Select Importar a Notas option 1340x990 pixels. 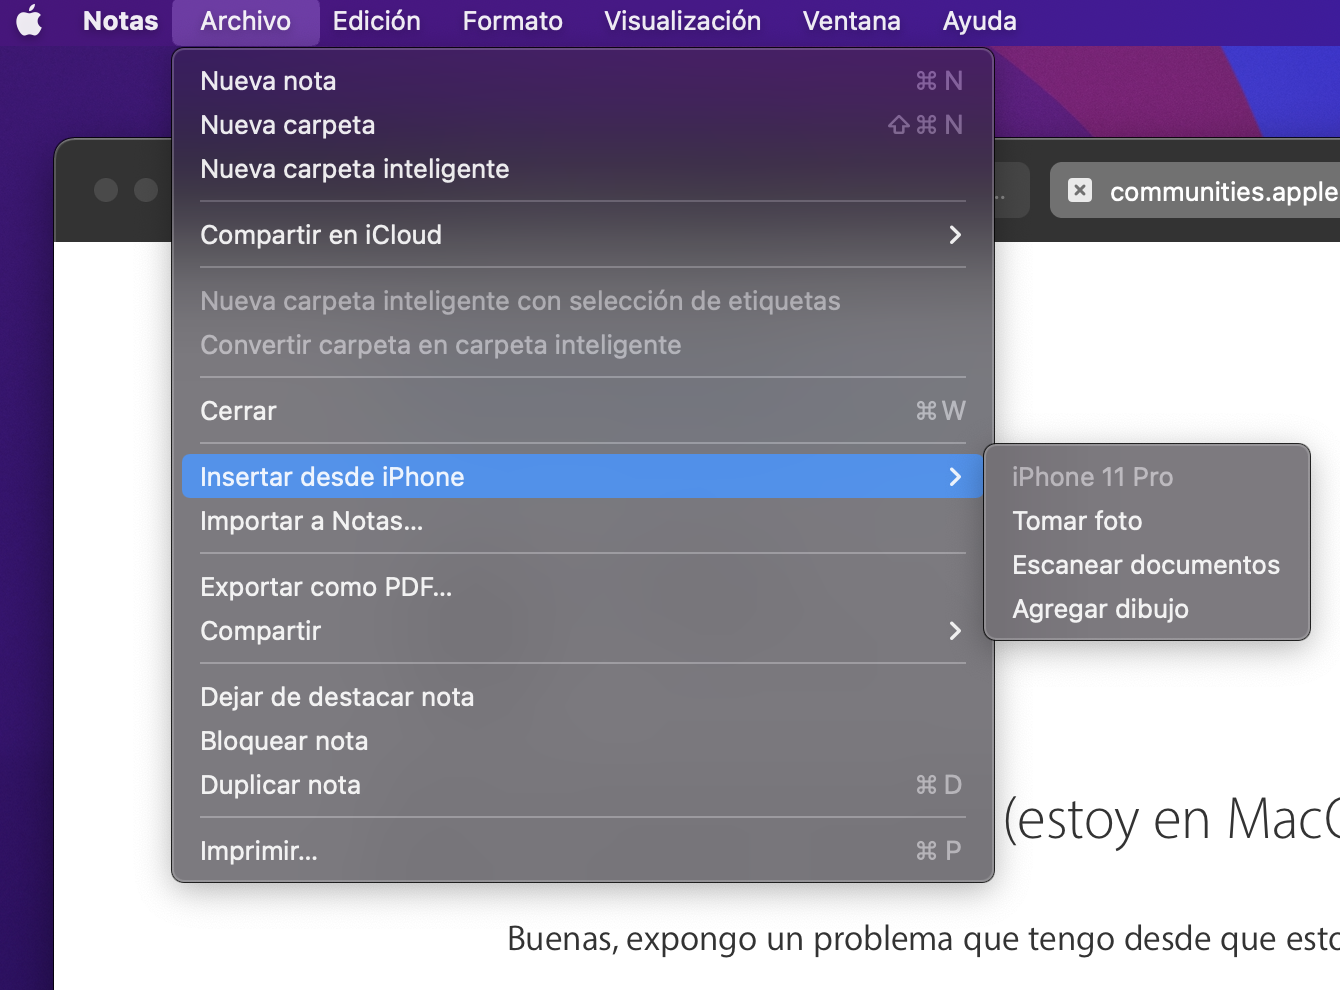click(312, 521)
